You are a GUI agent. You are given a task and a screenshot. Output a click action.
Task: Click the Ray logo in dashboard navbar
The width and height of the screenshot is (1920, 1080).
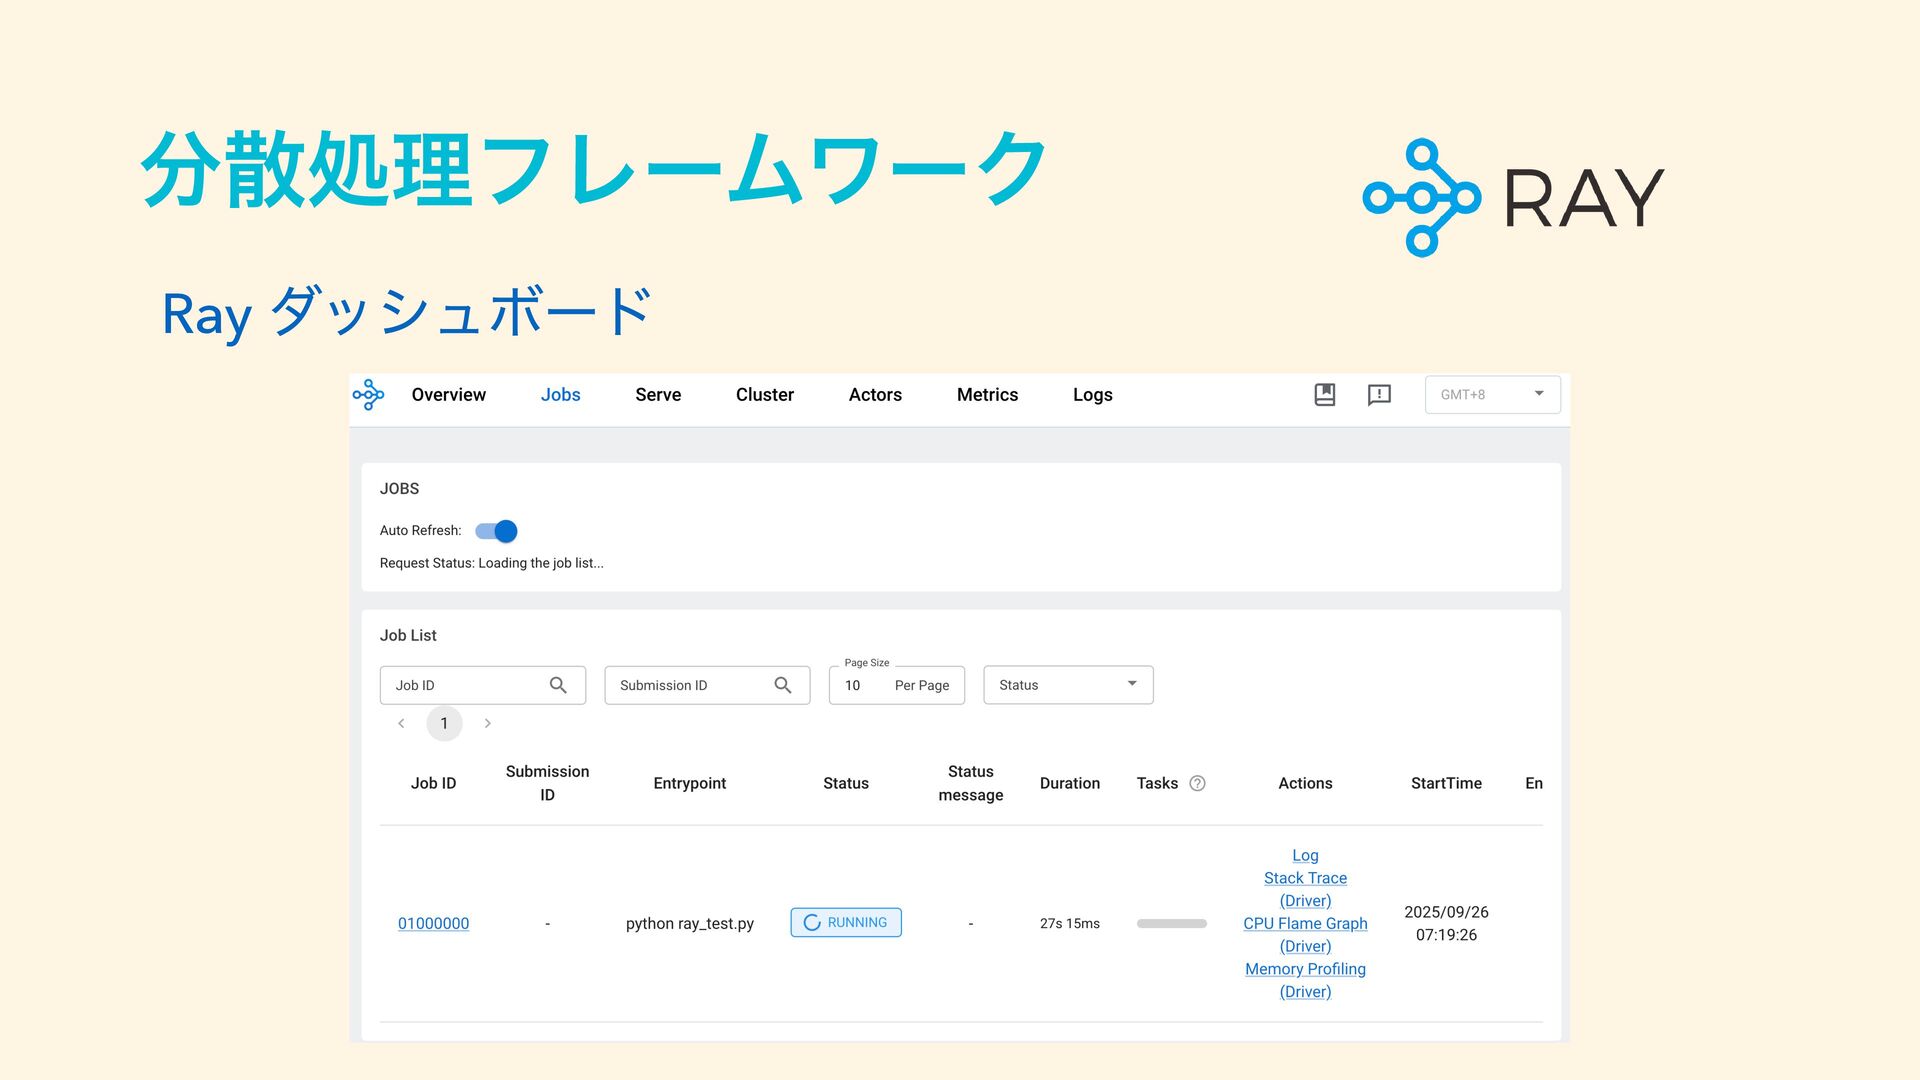point(368,395)
